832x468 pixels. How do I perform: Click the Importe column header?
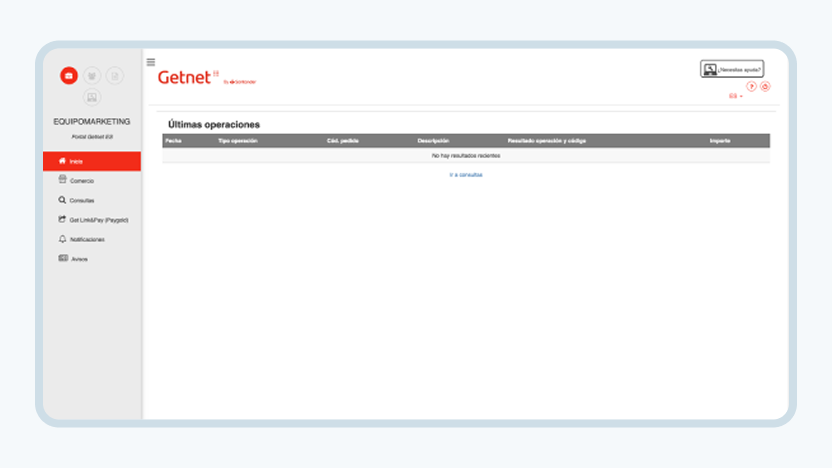720,141
